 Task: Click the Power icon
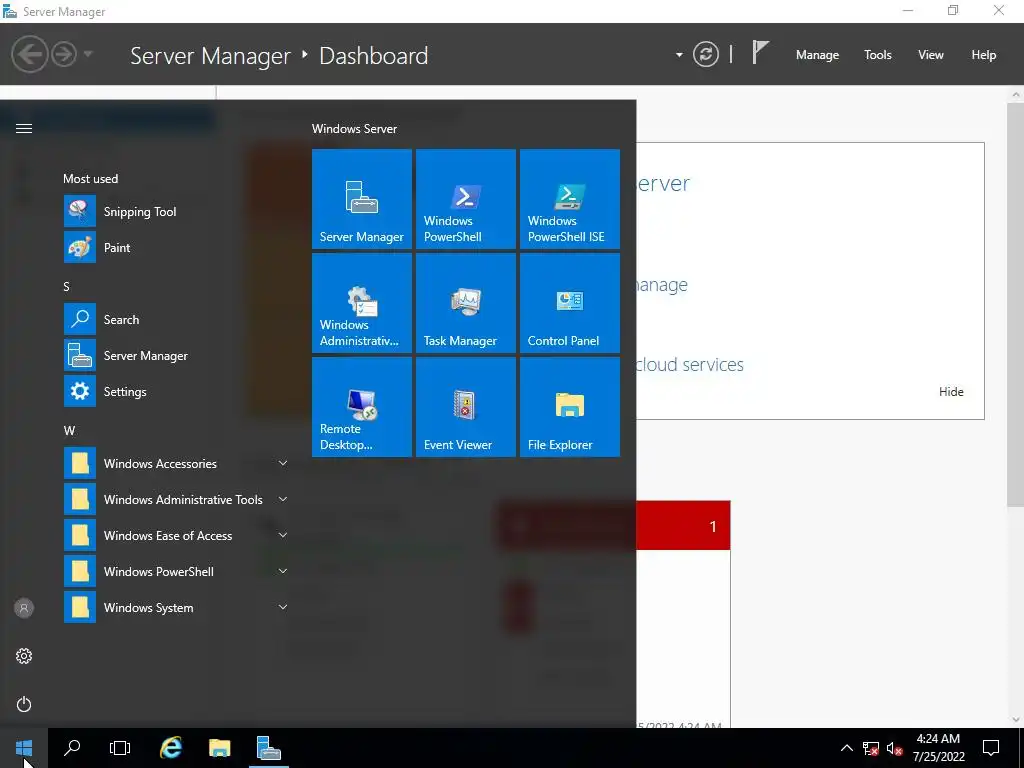point(24,704)
